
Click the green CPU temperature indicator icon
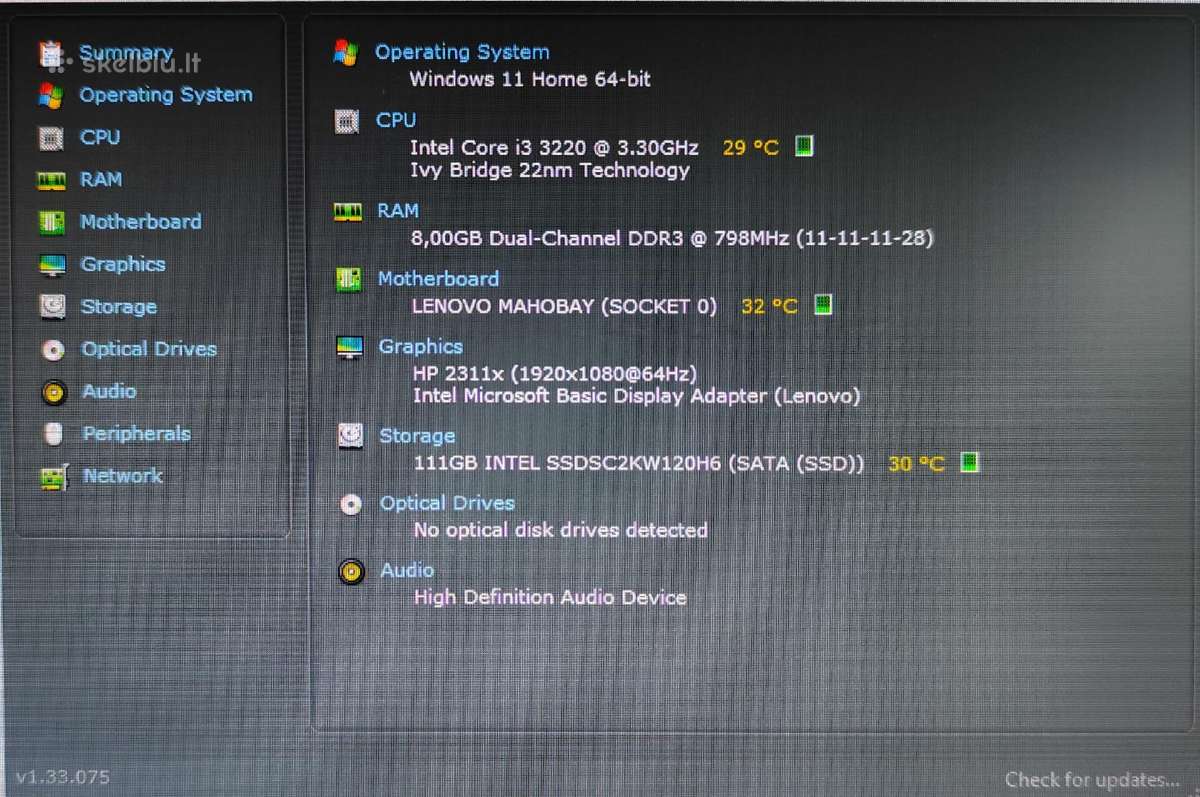[x=804, y=146]
